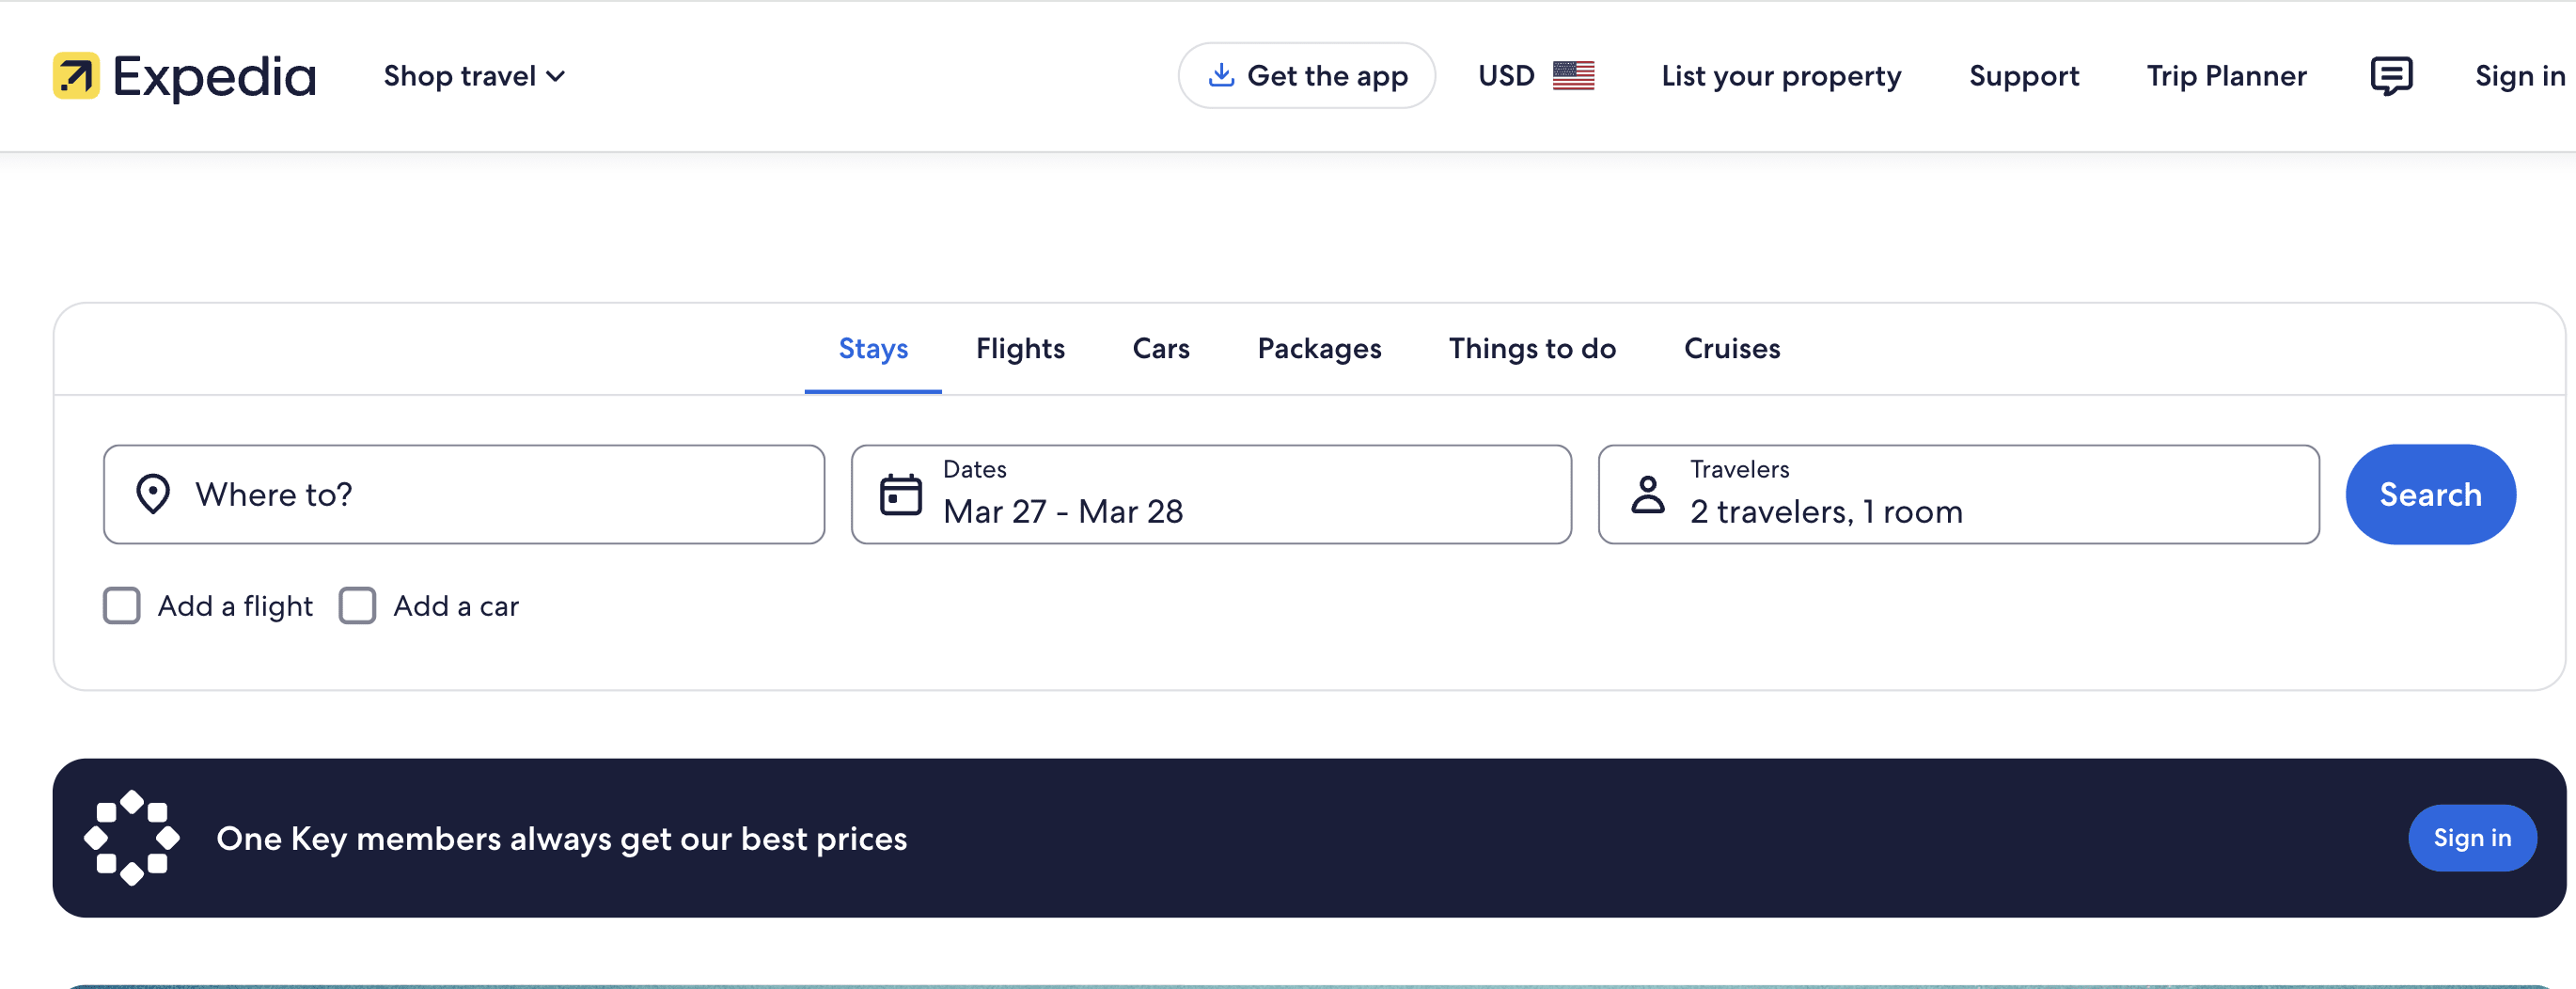Click the US flag icon

point(1572,76)
